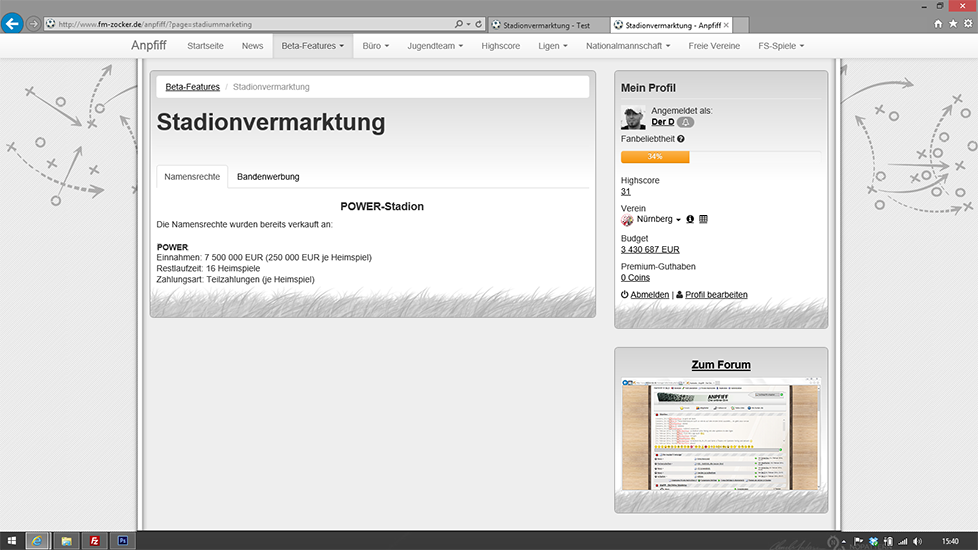The height and width of the screenshot is (550, 978).
Task: Open the browser home icon
Action: click(x=938, y=24)
